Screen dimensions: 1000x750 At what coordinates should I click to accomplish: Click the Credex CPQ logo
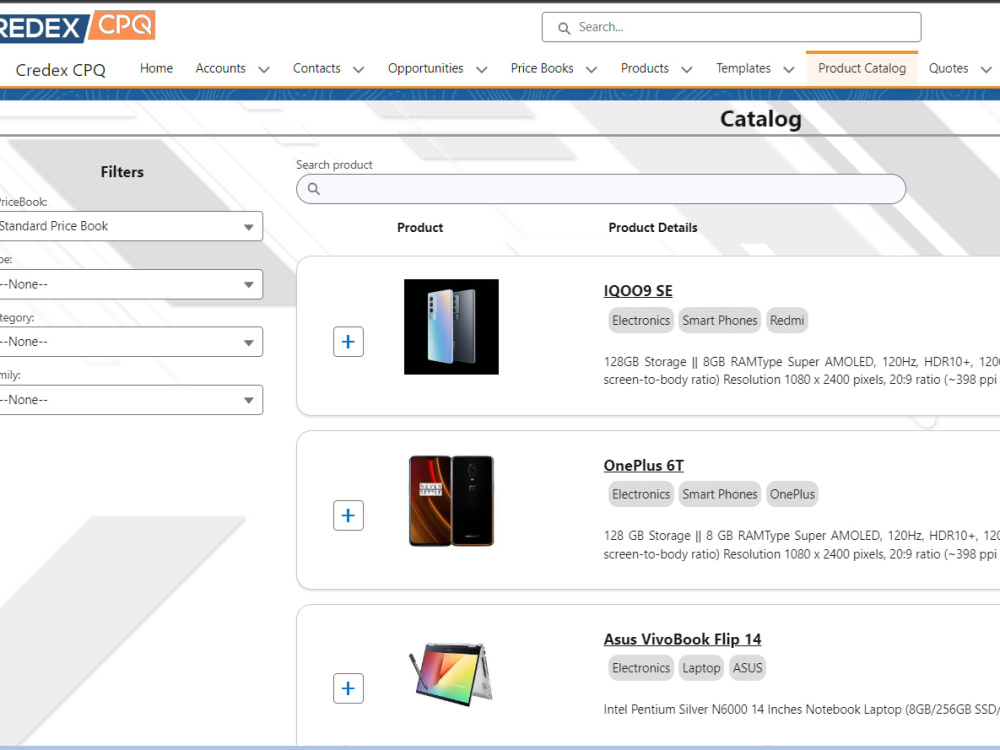coord(77,26)
